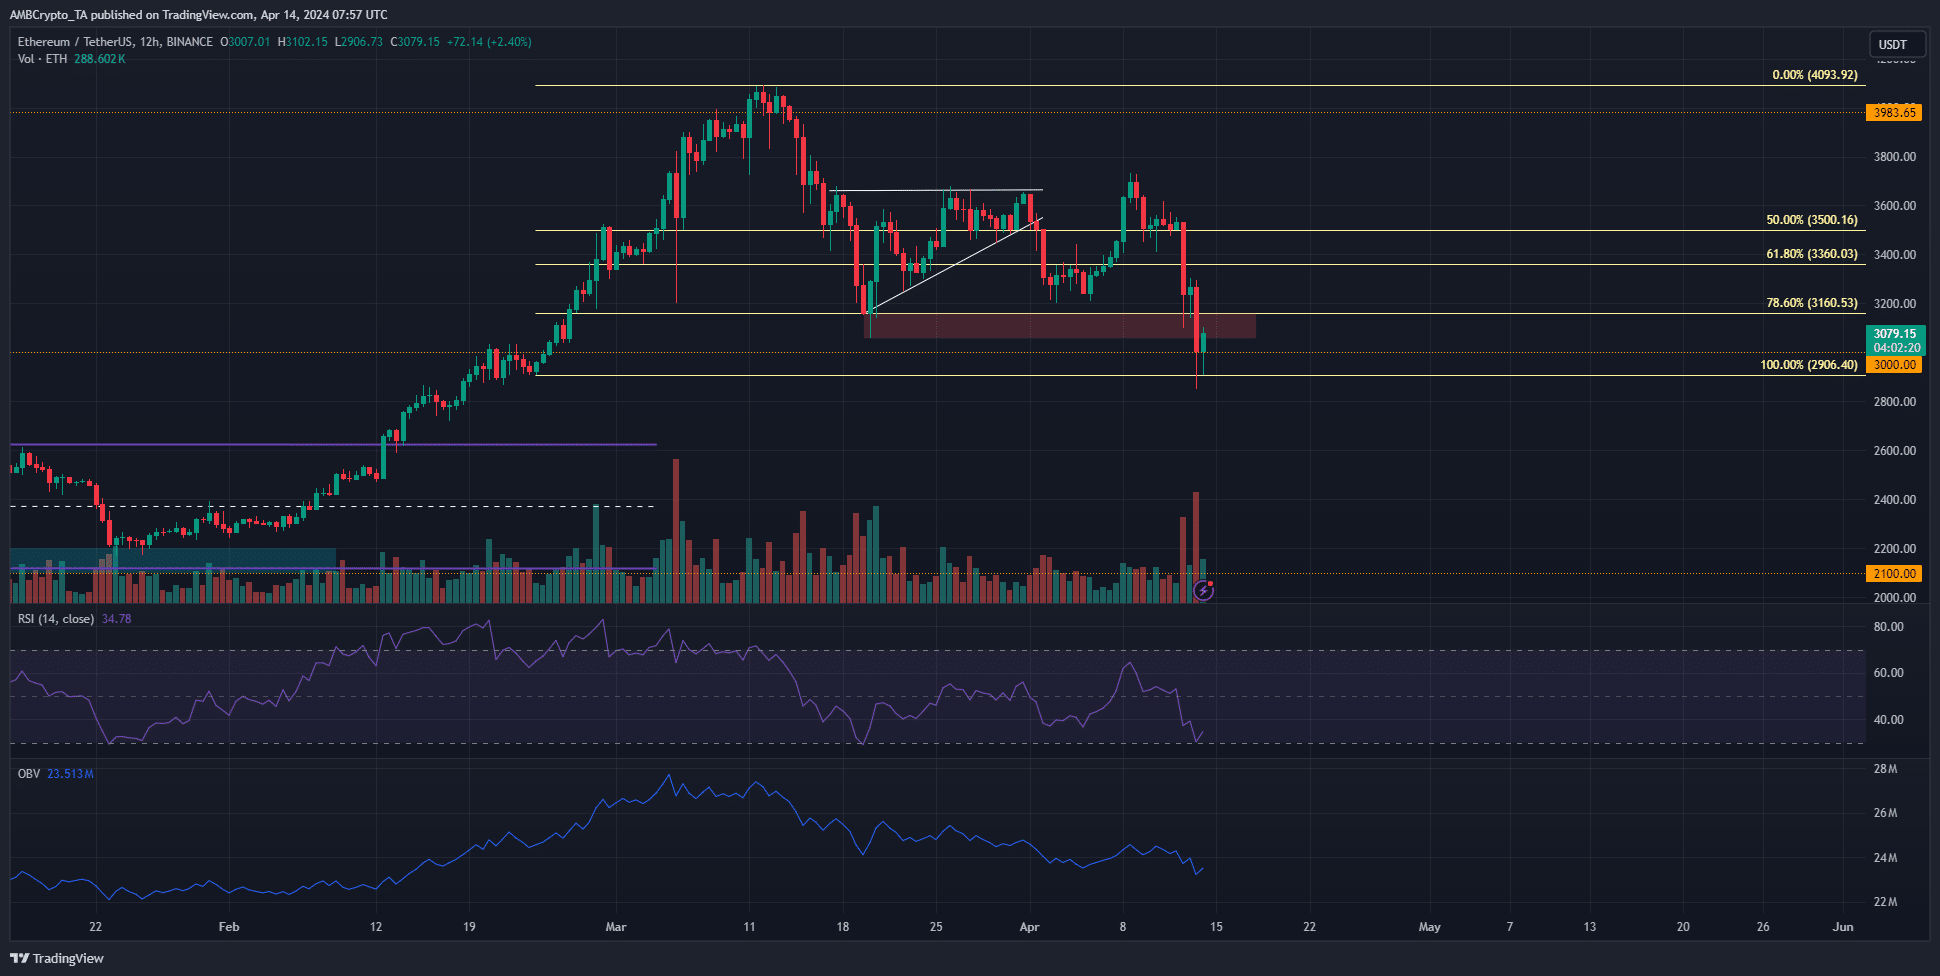Click the 3800.00 price axis label
Image resolution: width=1940 pixels, height=976 pixels.
[1895, 157]
